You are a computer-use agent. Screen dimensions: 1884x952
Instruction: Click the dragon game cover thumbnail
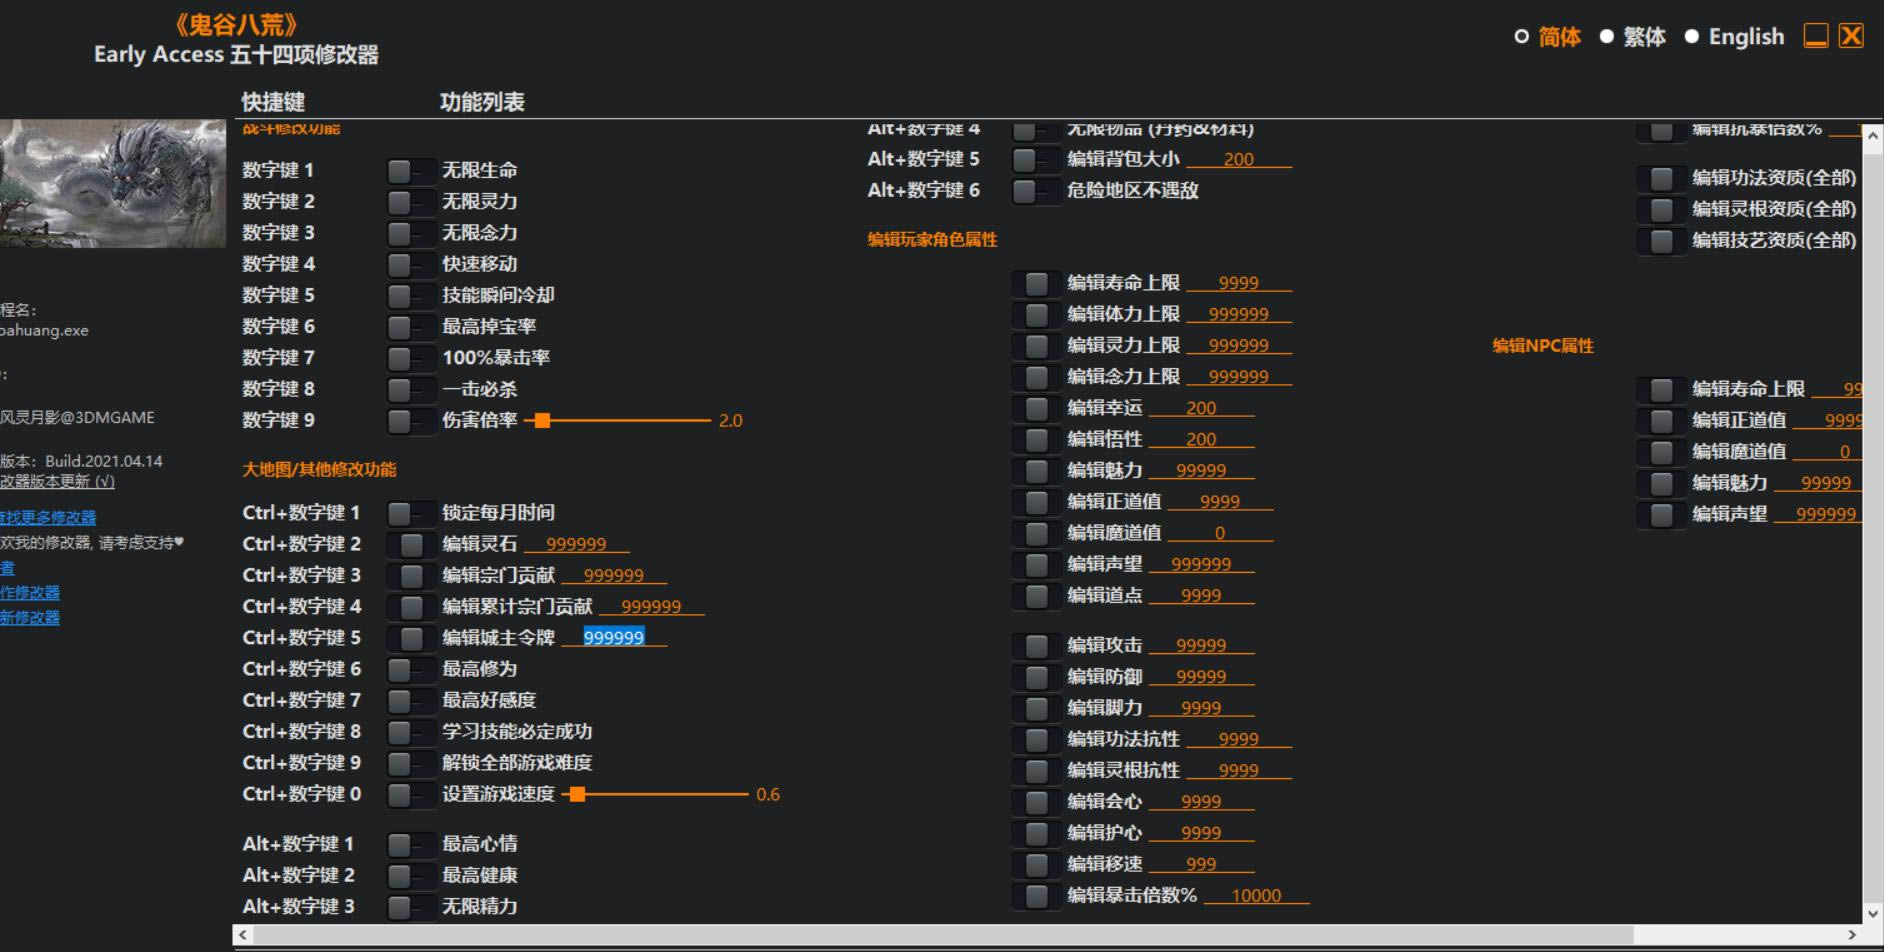point(112,184)
